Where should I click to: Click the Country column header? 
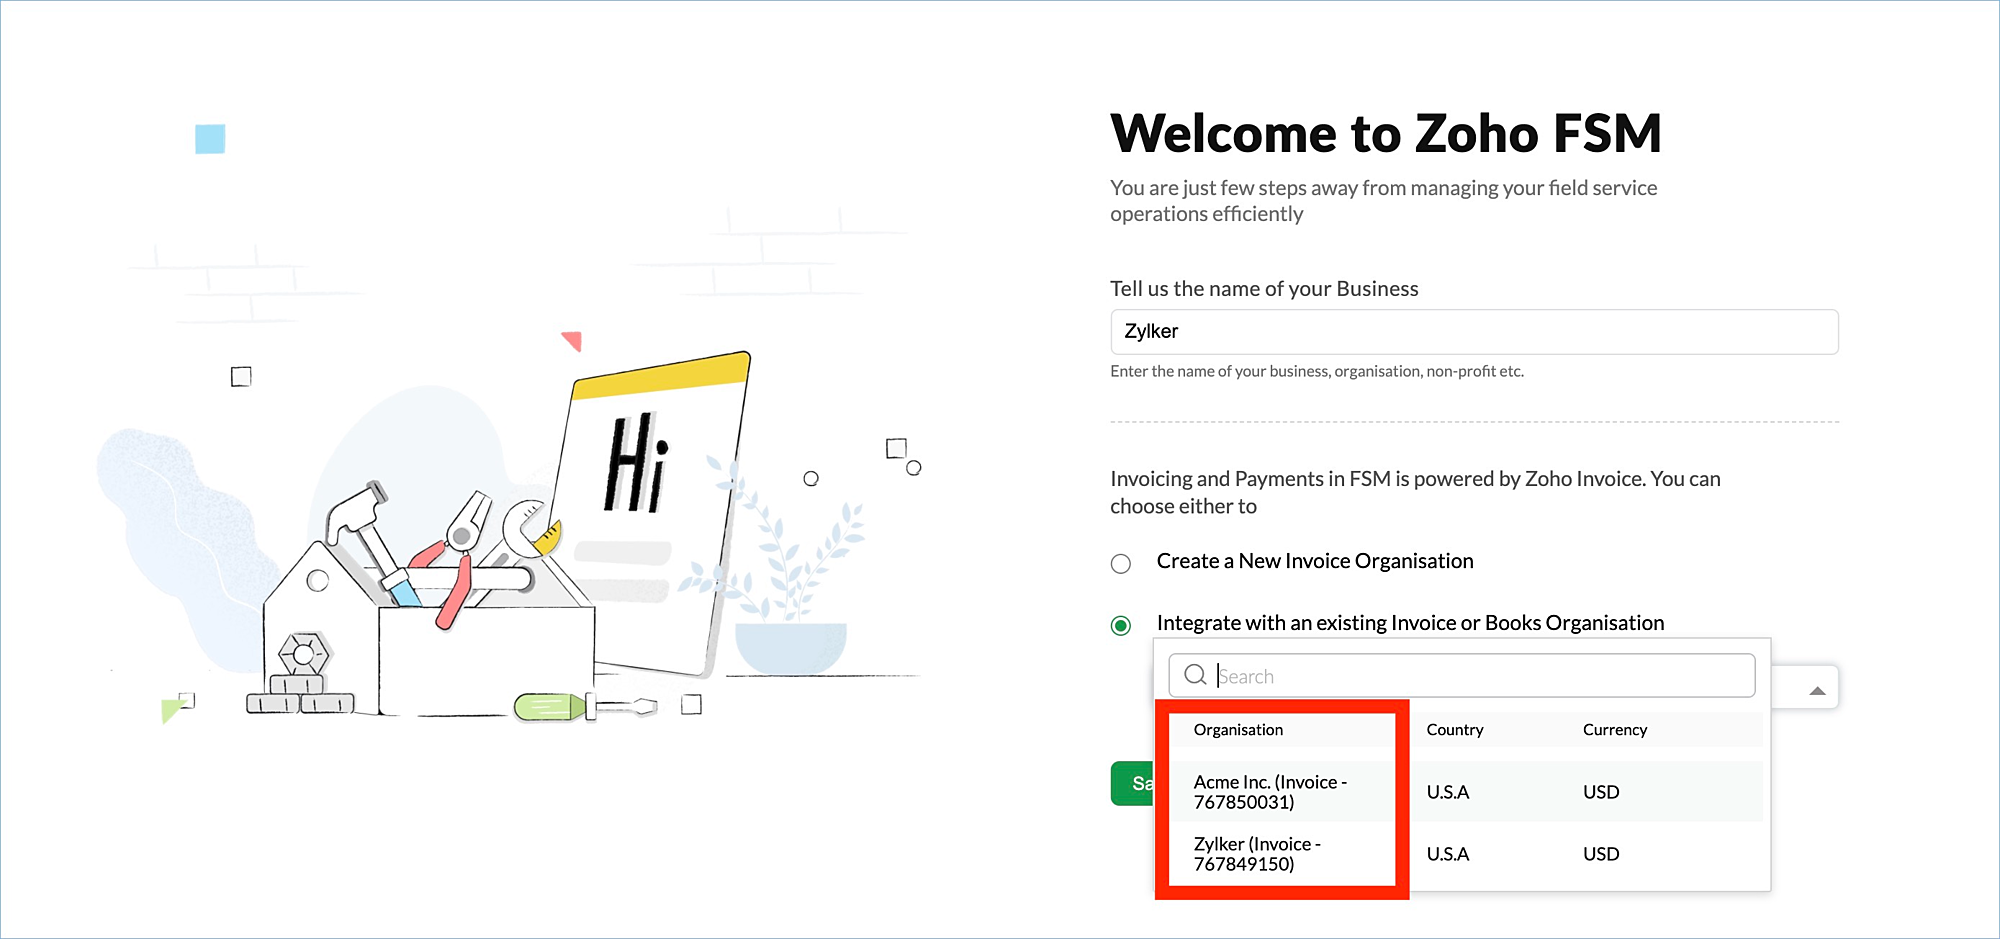click(1454, 730)
